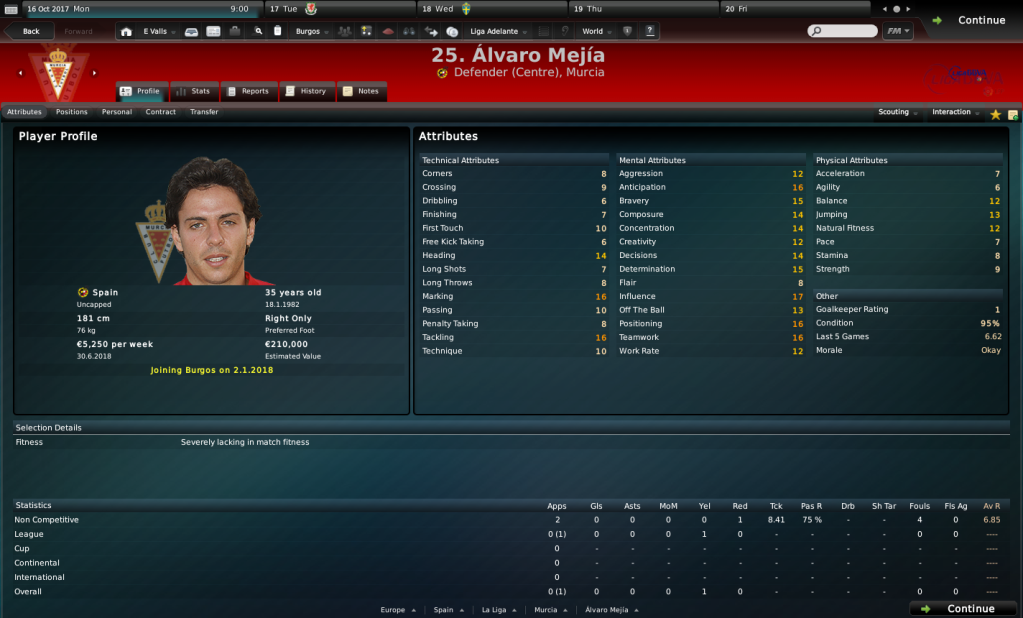Switch to the History tab
The image size is (1023, 618).
pyautogui.click(x=307, y=91)
